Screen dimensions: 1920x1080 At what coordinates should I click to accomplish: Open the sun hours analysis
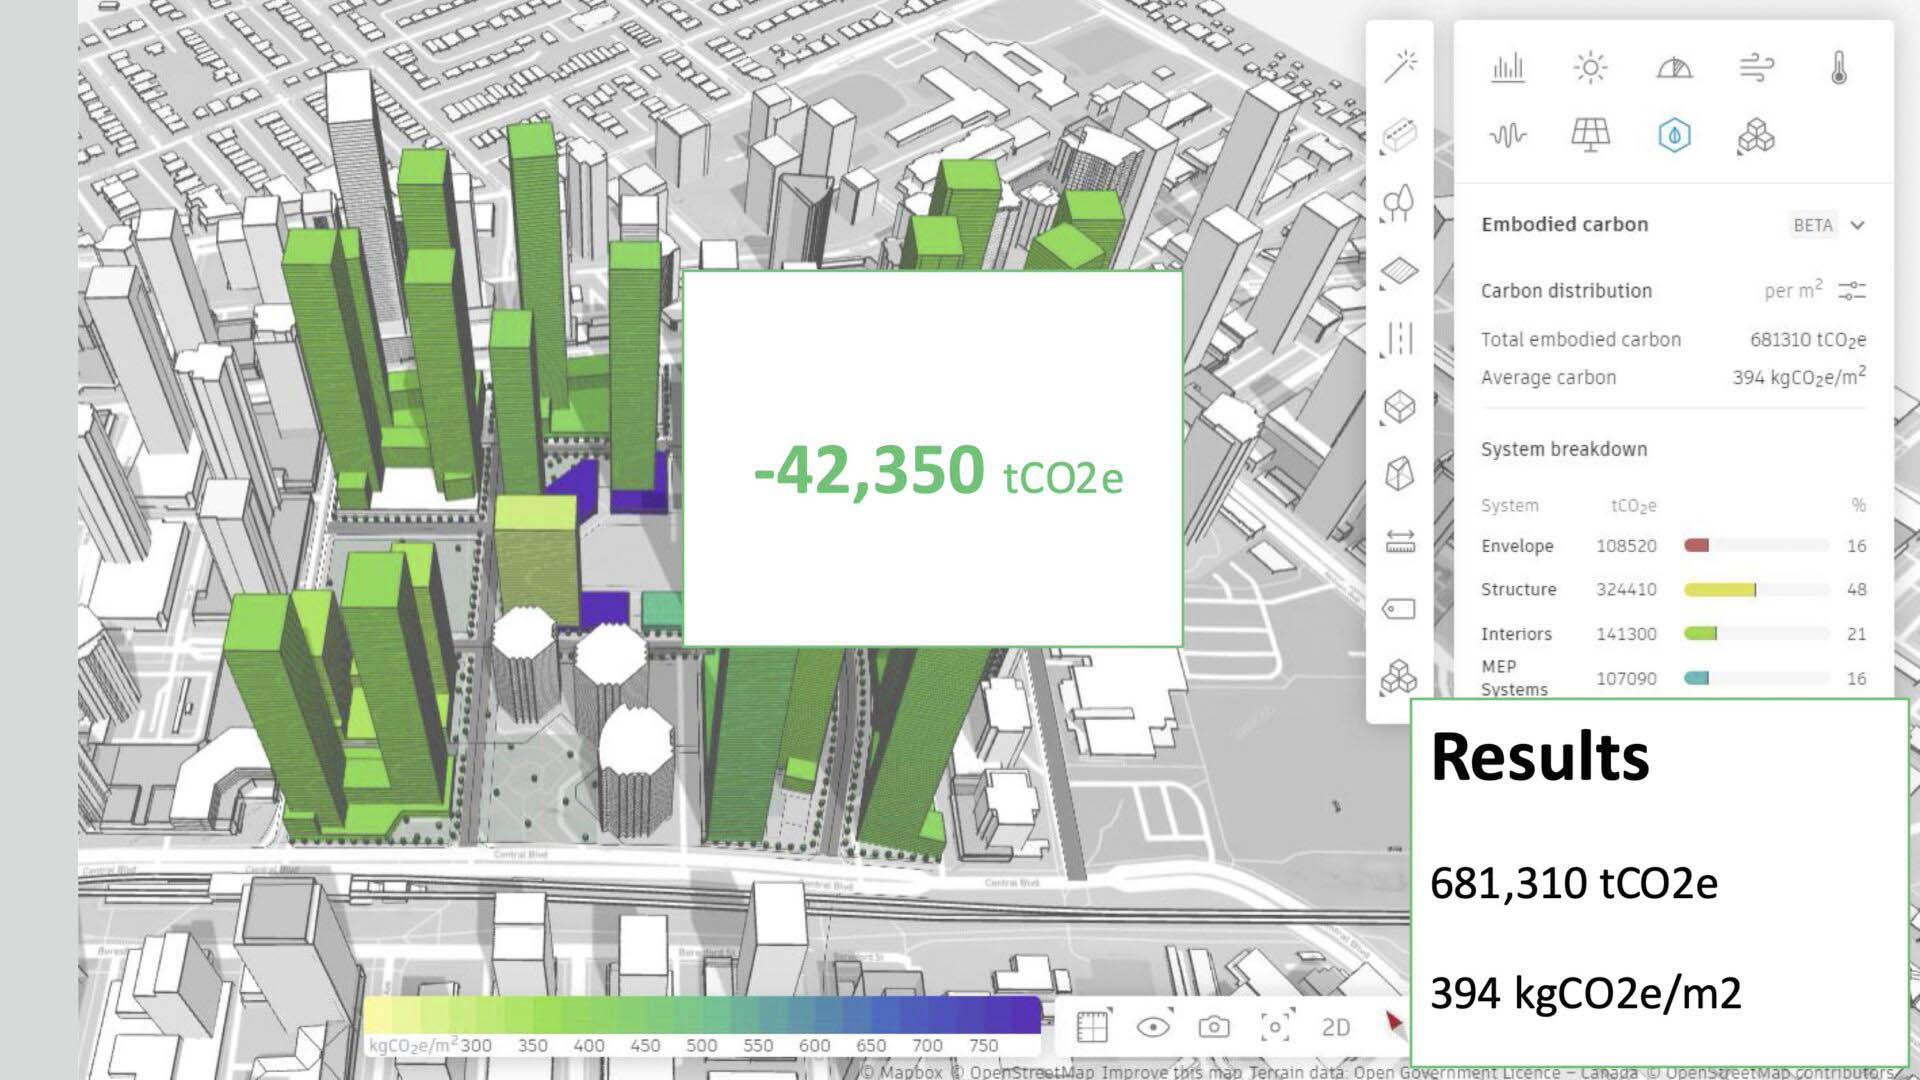point(1590,68)
